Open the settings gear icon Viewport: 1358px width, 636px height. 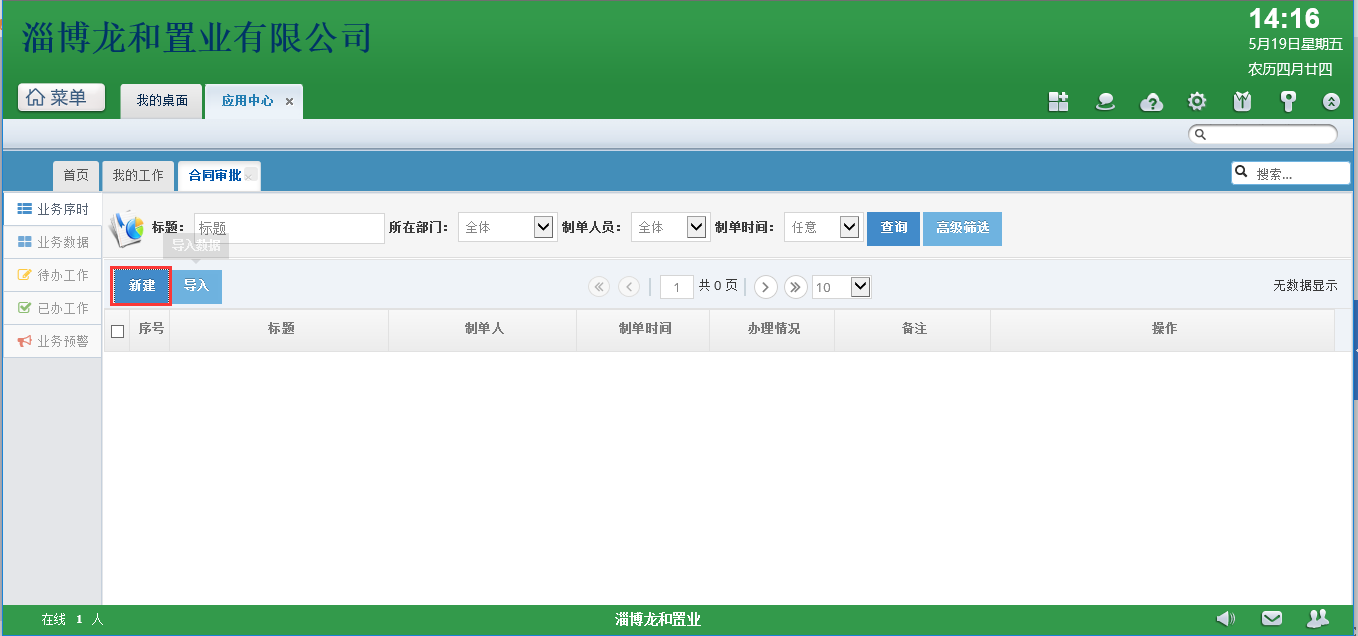(x=1197, y=101)
